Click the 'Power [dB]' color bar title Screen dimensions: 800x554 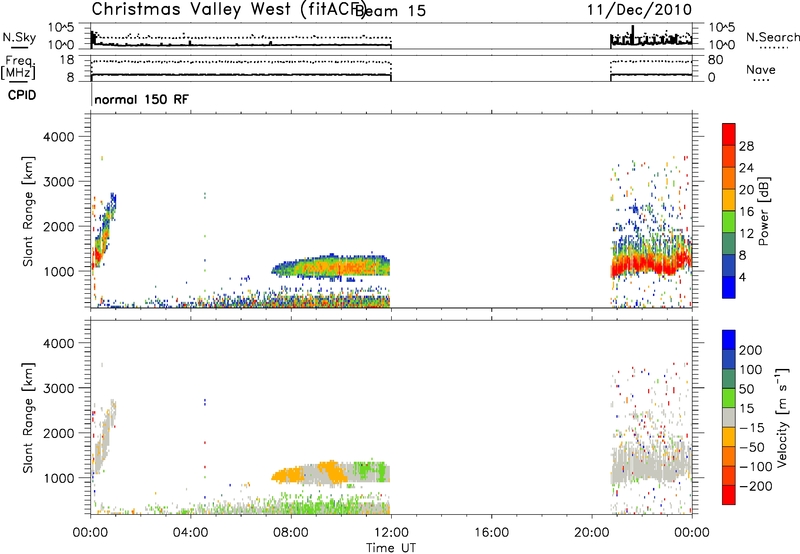pyautogui.click(x=764, y=211)
